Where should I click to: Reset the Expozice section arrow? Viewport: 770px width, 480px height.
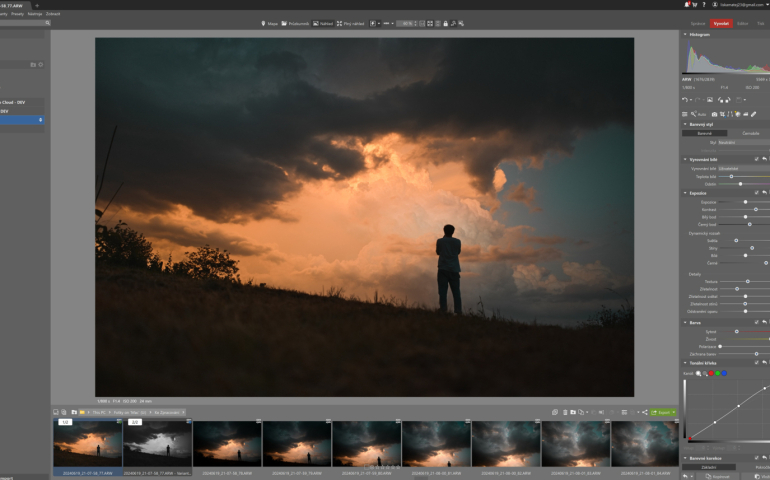click(764, 193)
